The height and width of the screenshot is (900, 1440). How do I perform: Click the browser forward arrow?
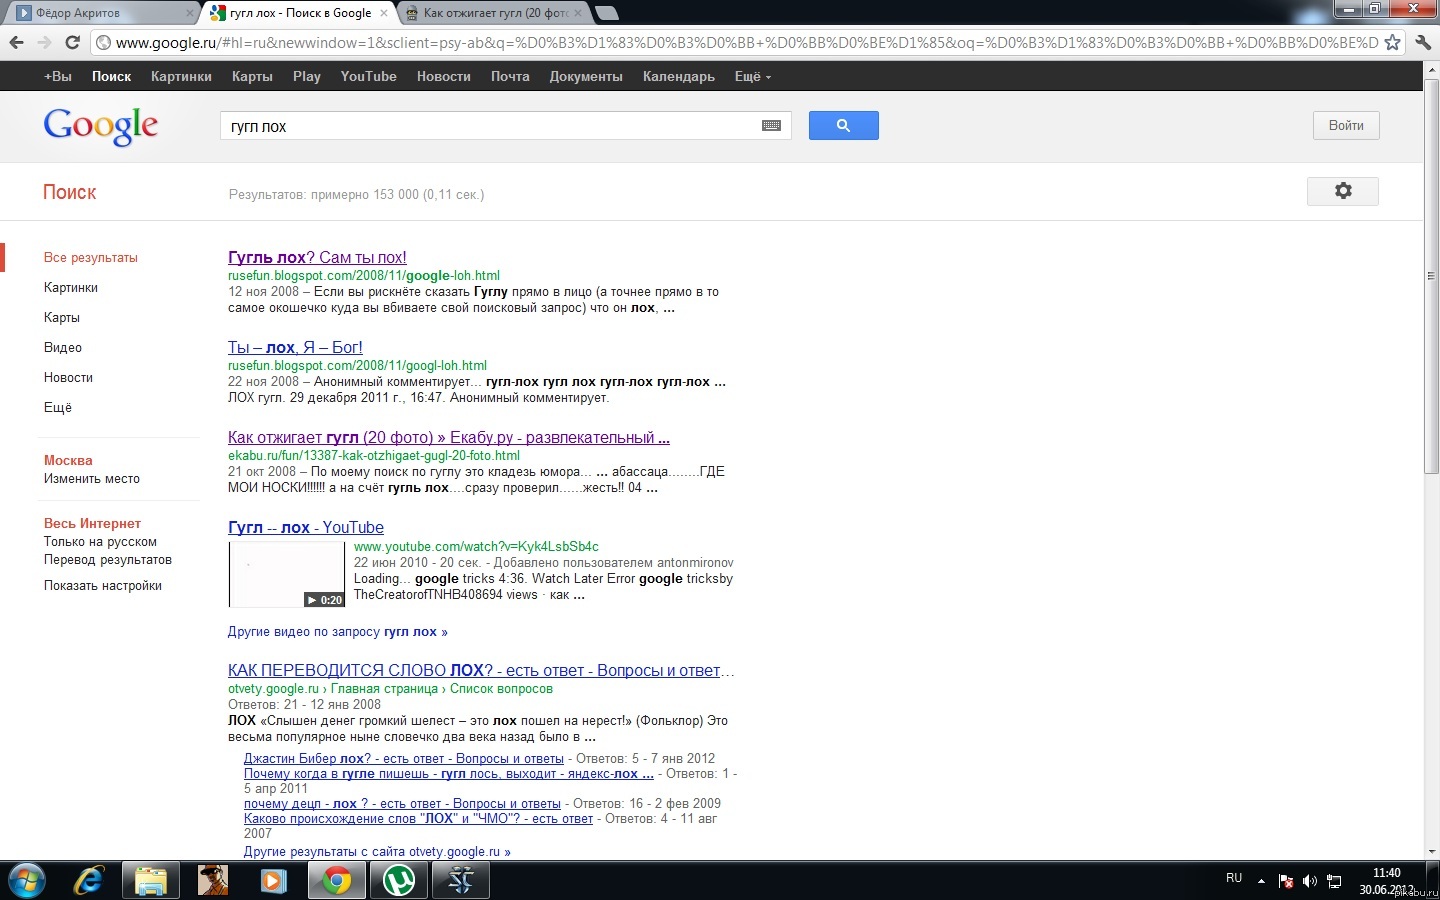coord(44,42)
